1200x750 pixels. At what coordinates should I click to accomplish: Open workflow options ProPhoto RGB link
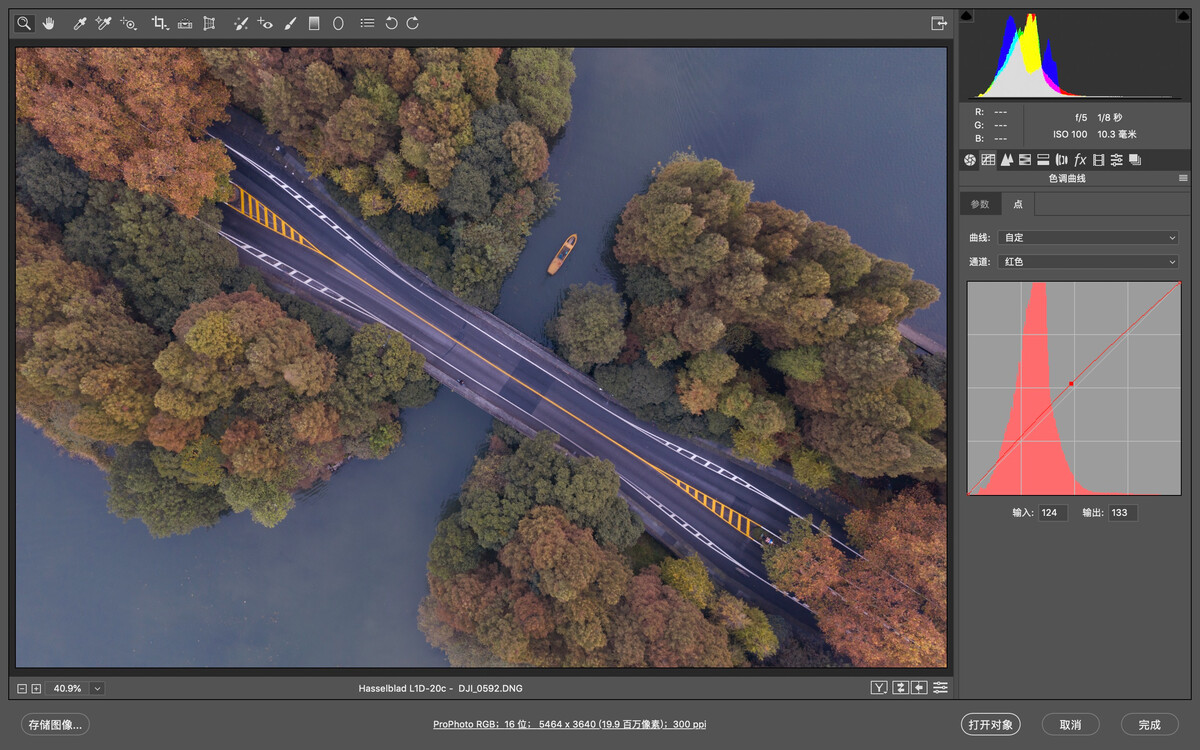pyautogui.click(x=569, y=724)
